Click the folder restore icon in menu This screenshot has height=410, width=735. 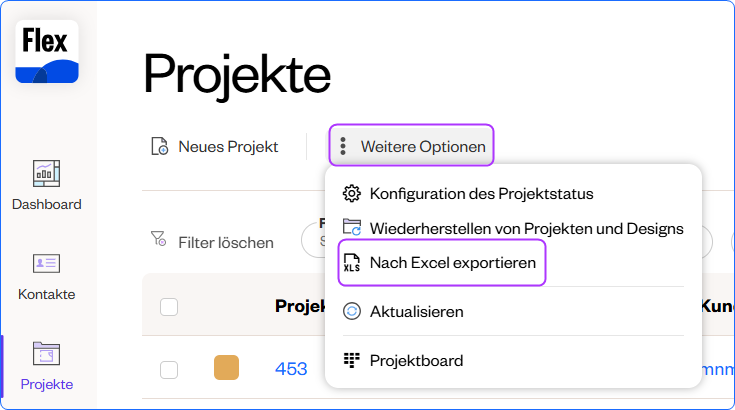351,228
